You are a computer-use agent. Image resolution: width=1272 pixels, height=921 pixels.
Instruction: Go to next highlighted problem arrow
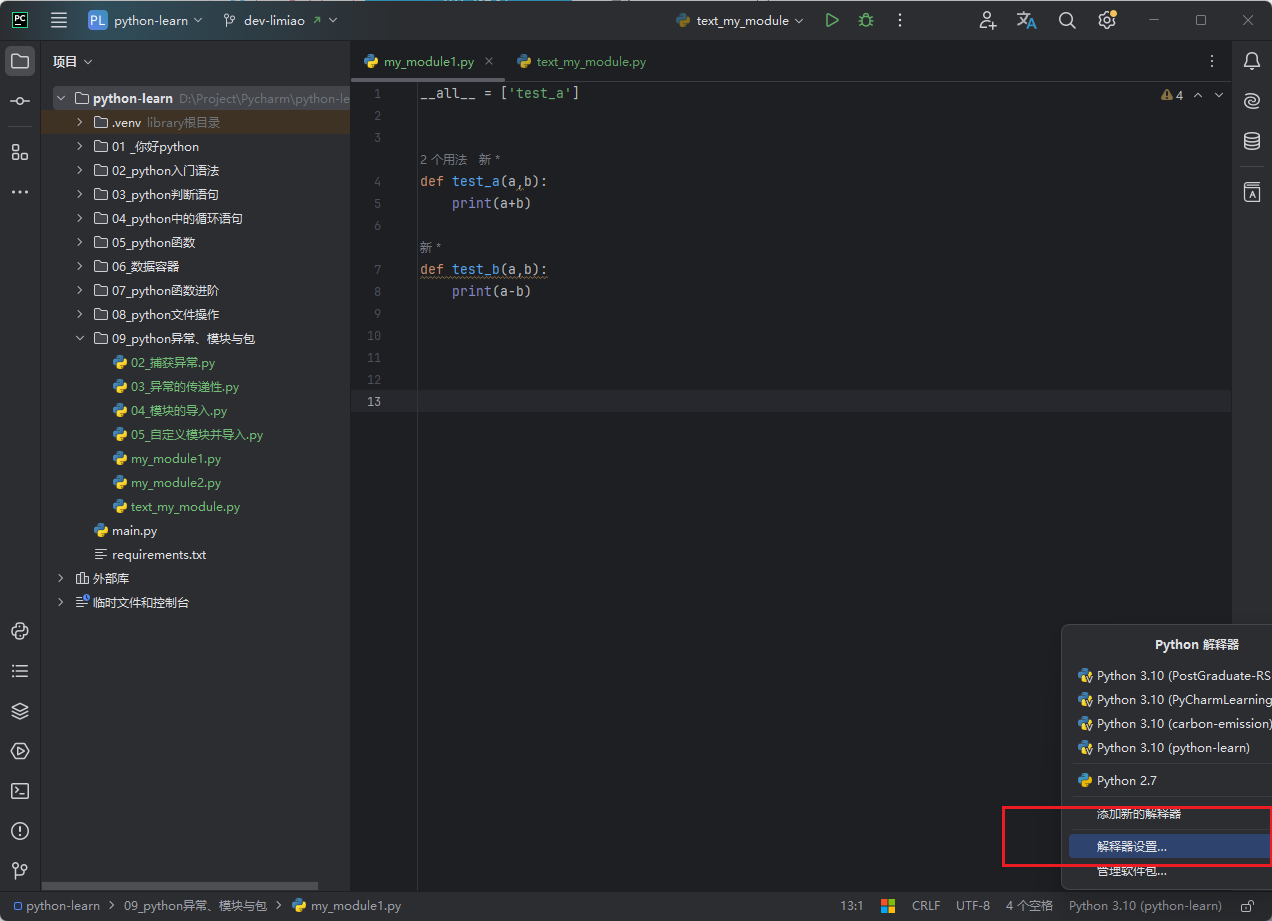pos(1218,95)
